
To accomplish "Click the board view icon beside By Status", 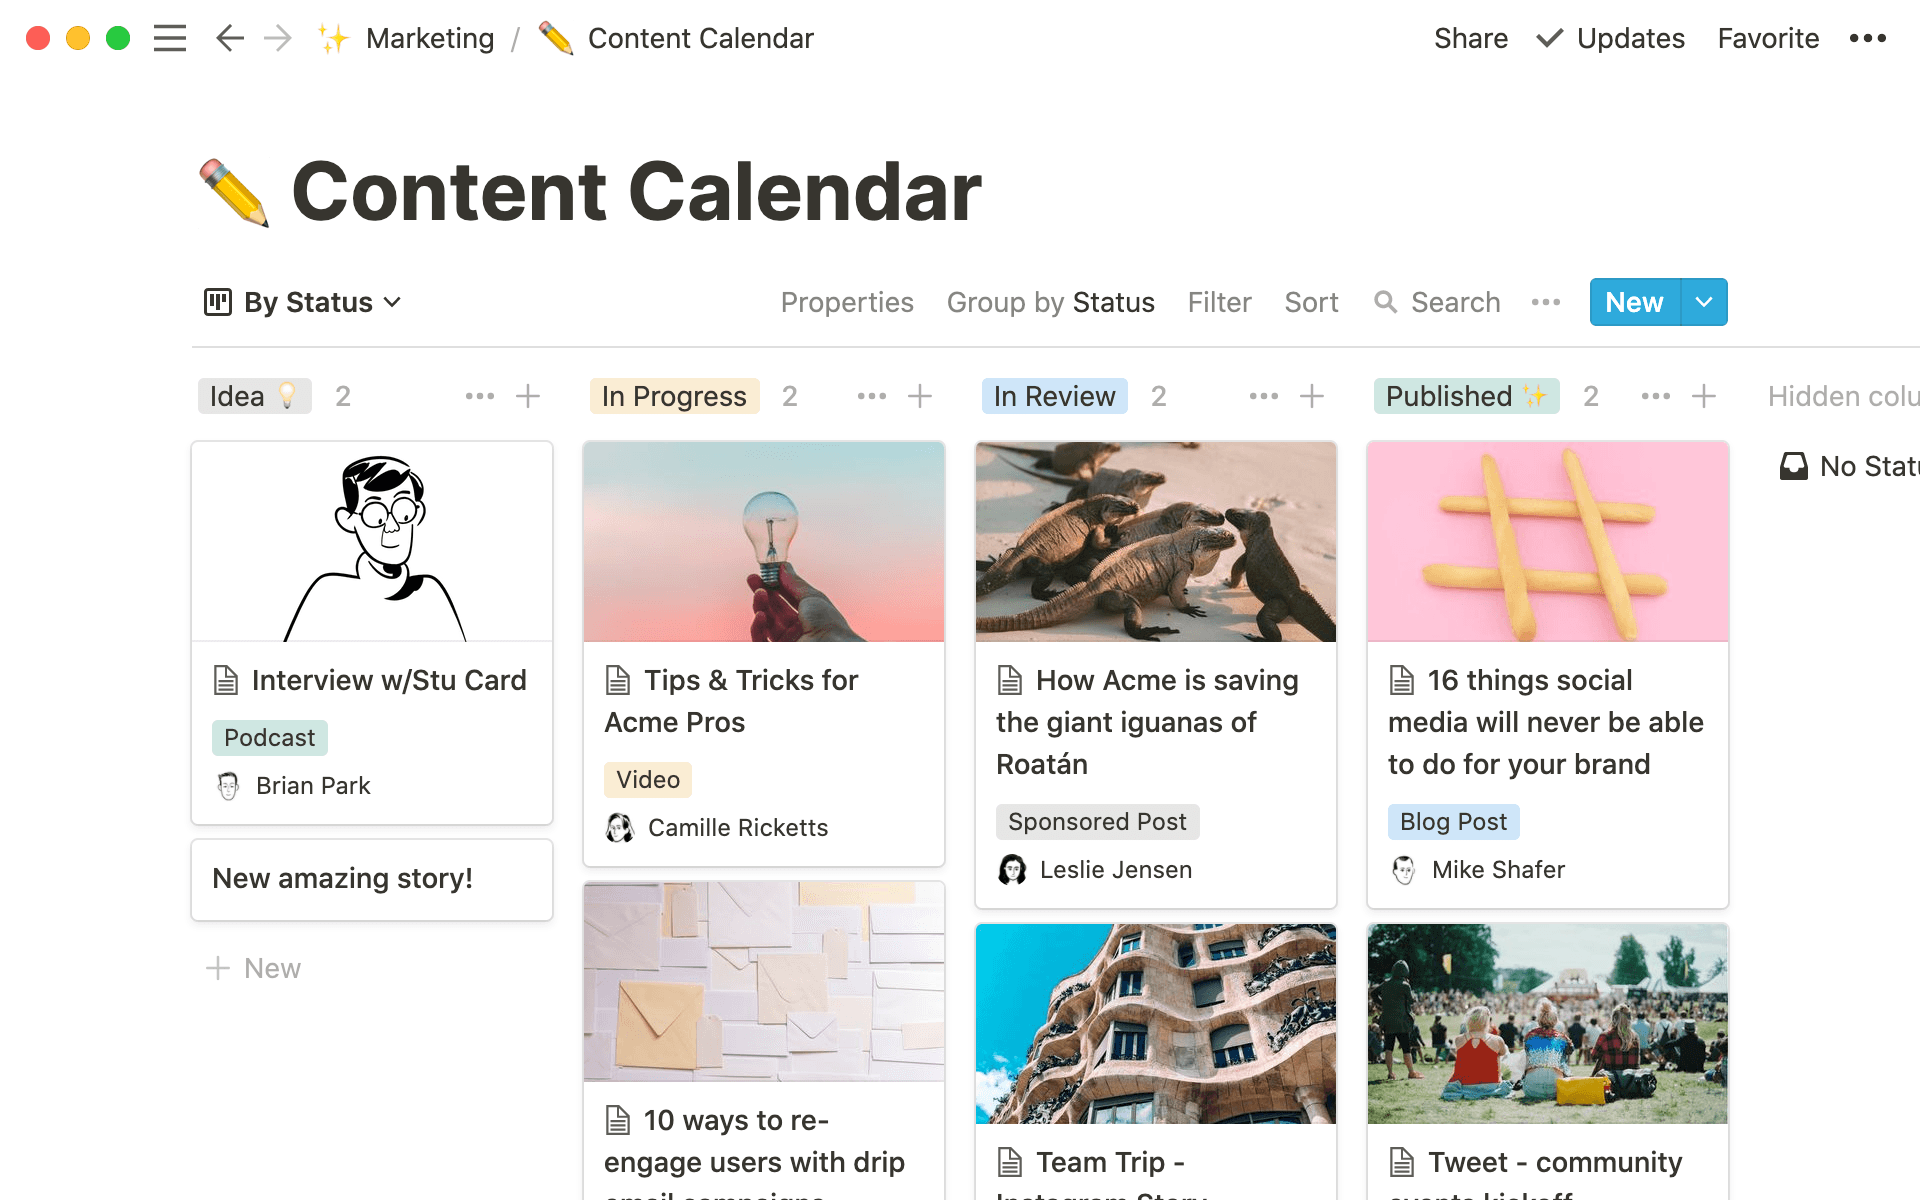I will 217,301.
